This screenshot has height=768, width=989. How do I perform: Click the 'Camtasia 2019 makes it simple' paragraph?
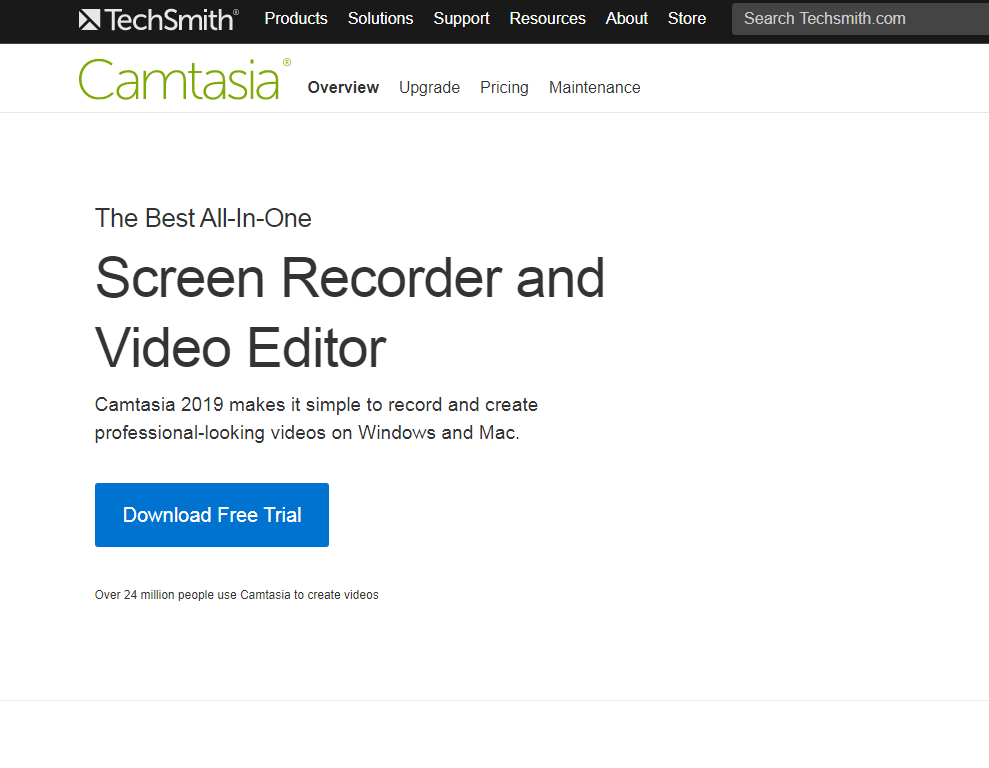coord(316,419)
